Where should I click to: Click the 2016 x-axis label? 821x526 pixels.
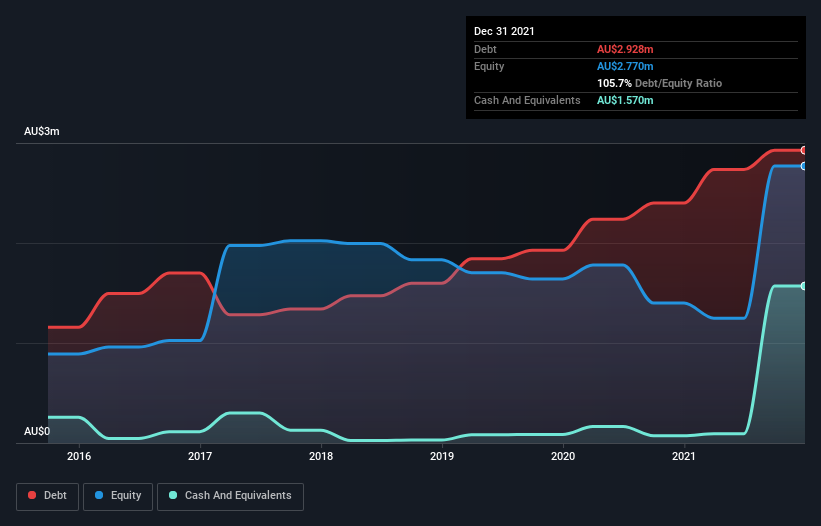[x=79, y=456]
